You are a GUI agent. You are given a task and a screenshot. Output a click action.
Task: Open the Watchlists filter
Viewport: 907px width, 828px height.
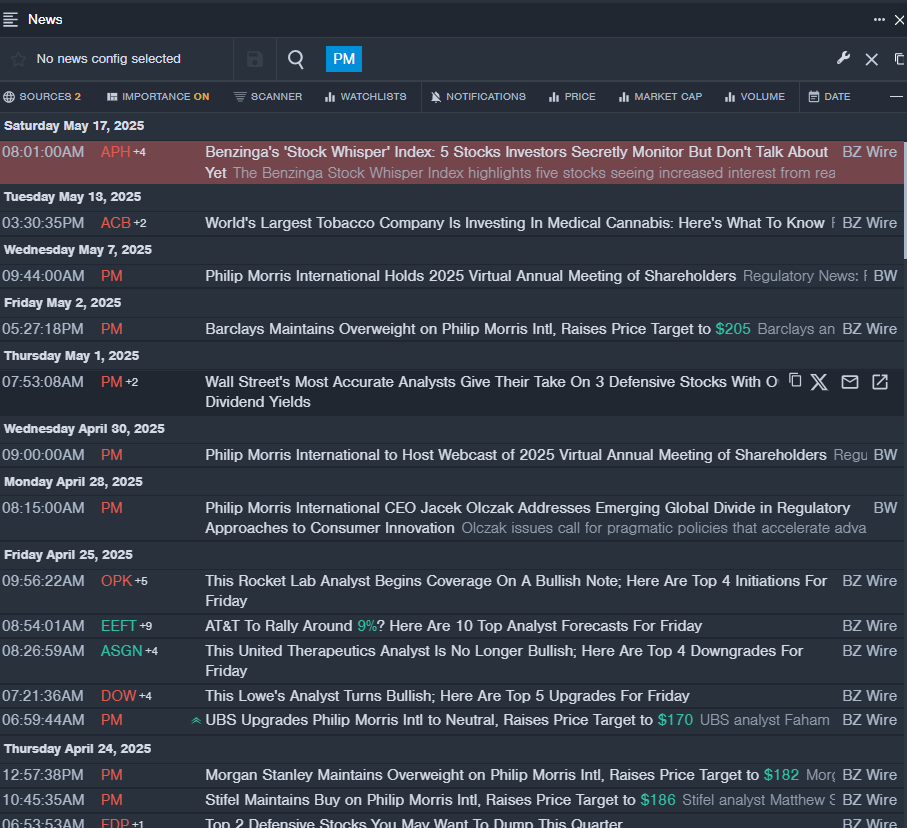(366, 97)
